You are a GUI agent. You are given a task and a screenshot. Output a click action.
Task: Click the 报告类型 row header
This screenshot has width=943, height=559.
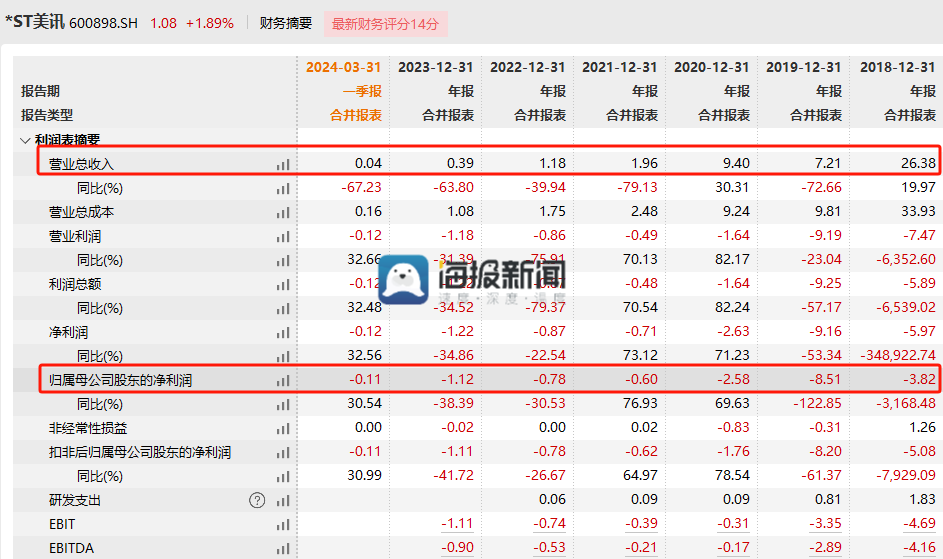[x=47, y=115]
